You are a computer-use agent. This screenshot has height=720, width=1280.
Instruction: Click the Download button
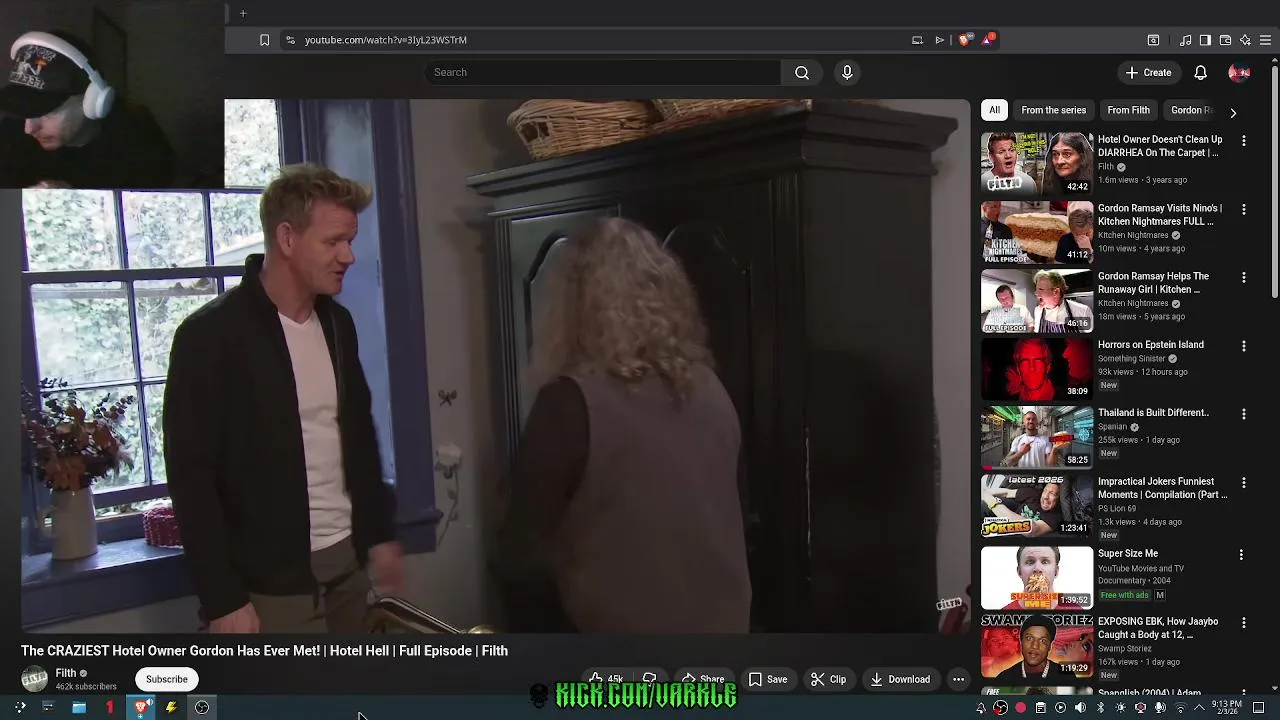pos(900,679)
